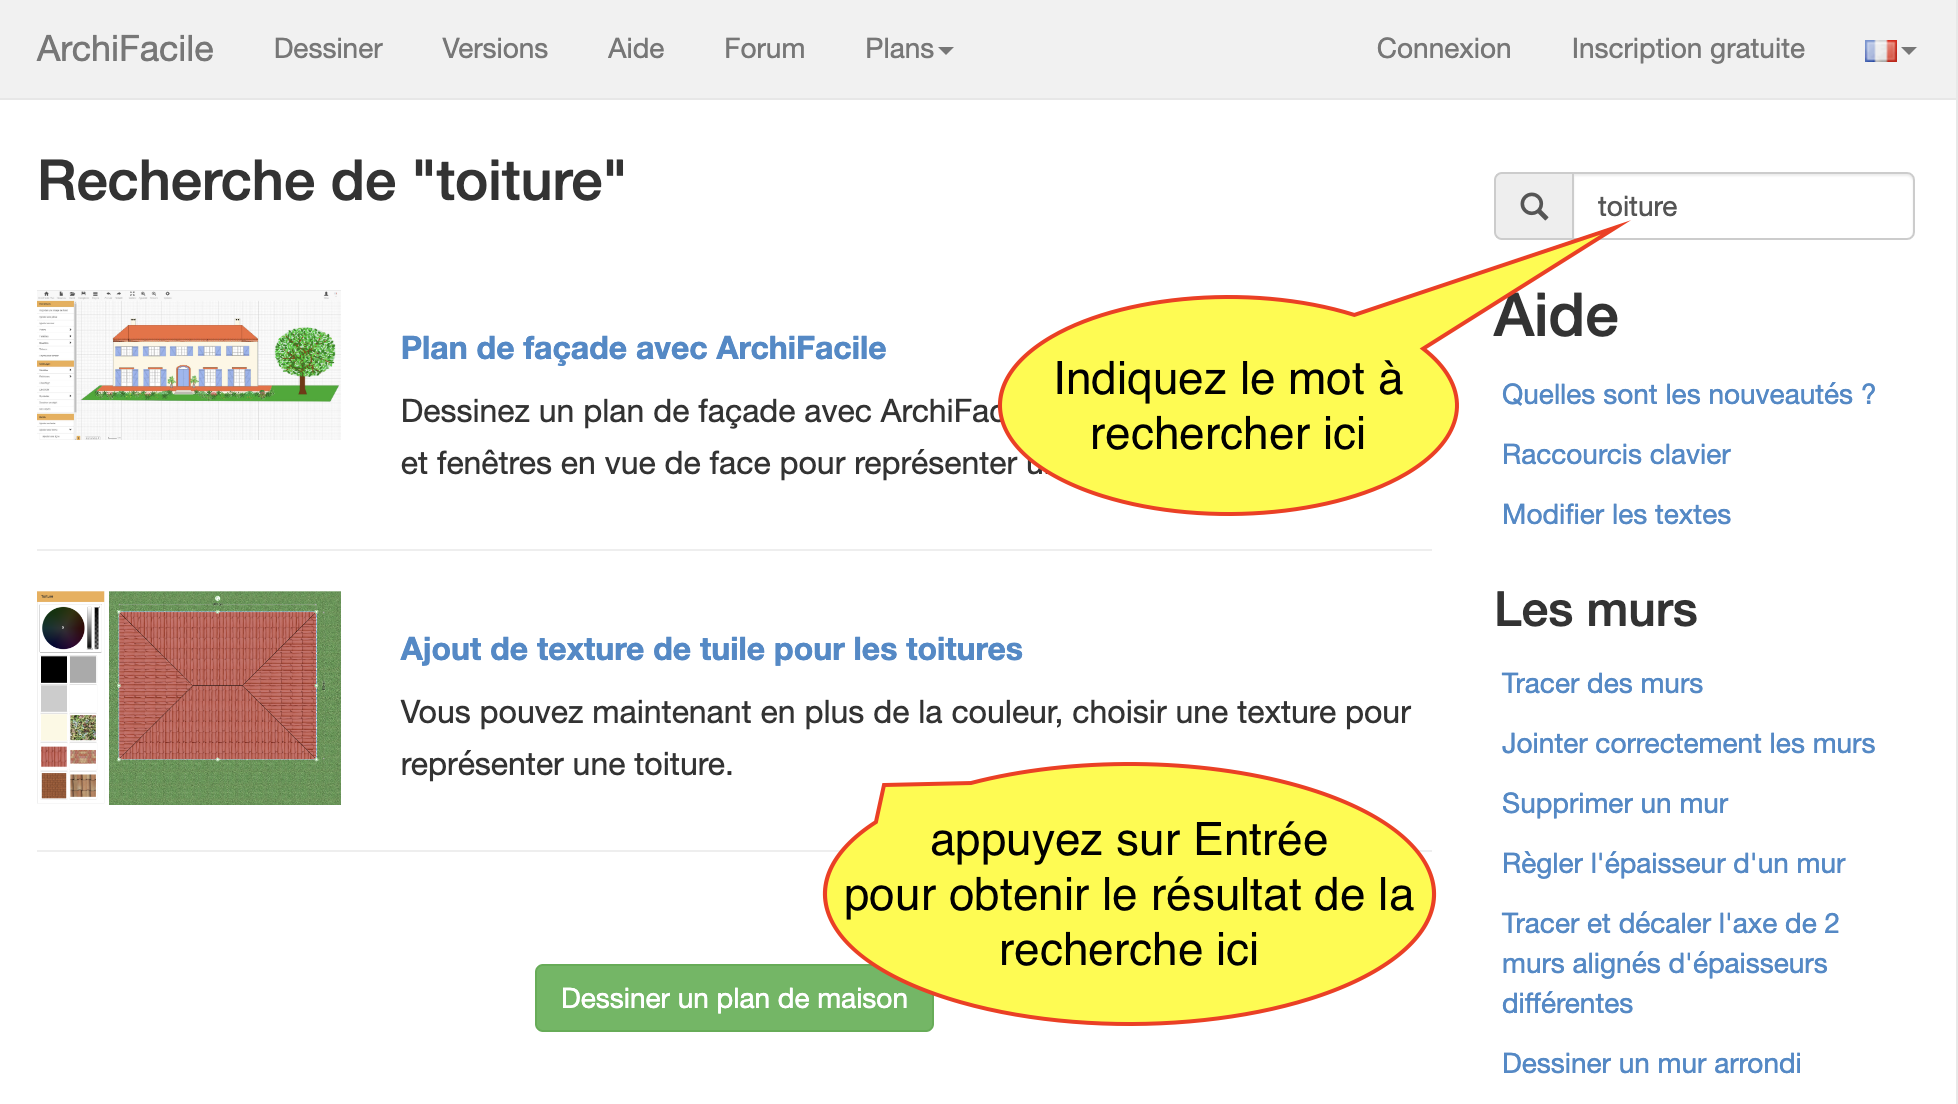This screenshot has width=1958, height=1104.
Task: Open the Forum section
Action: [763, 49]
